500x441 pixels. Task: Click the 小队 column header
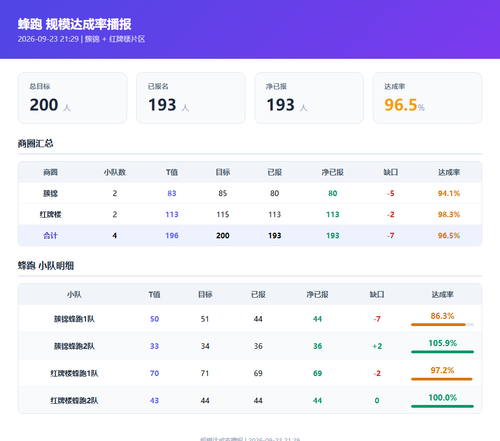pyautogui.click(x=74, y=295)
